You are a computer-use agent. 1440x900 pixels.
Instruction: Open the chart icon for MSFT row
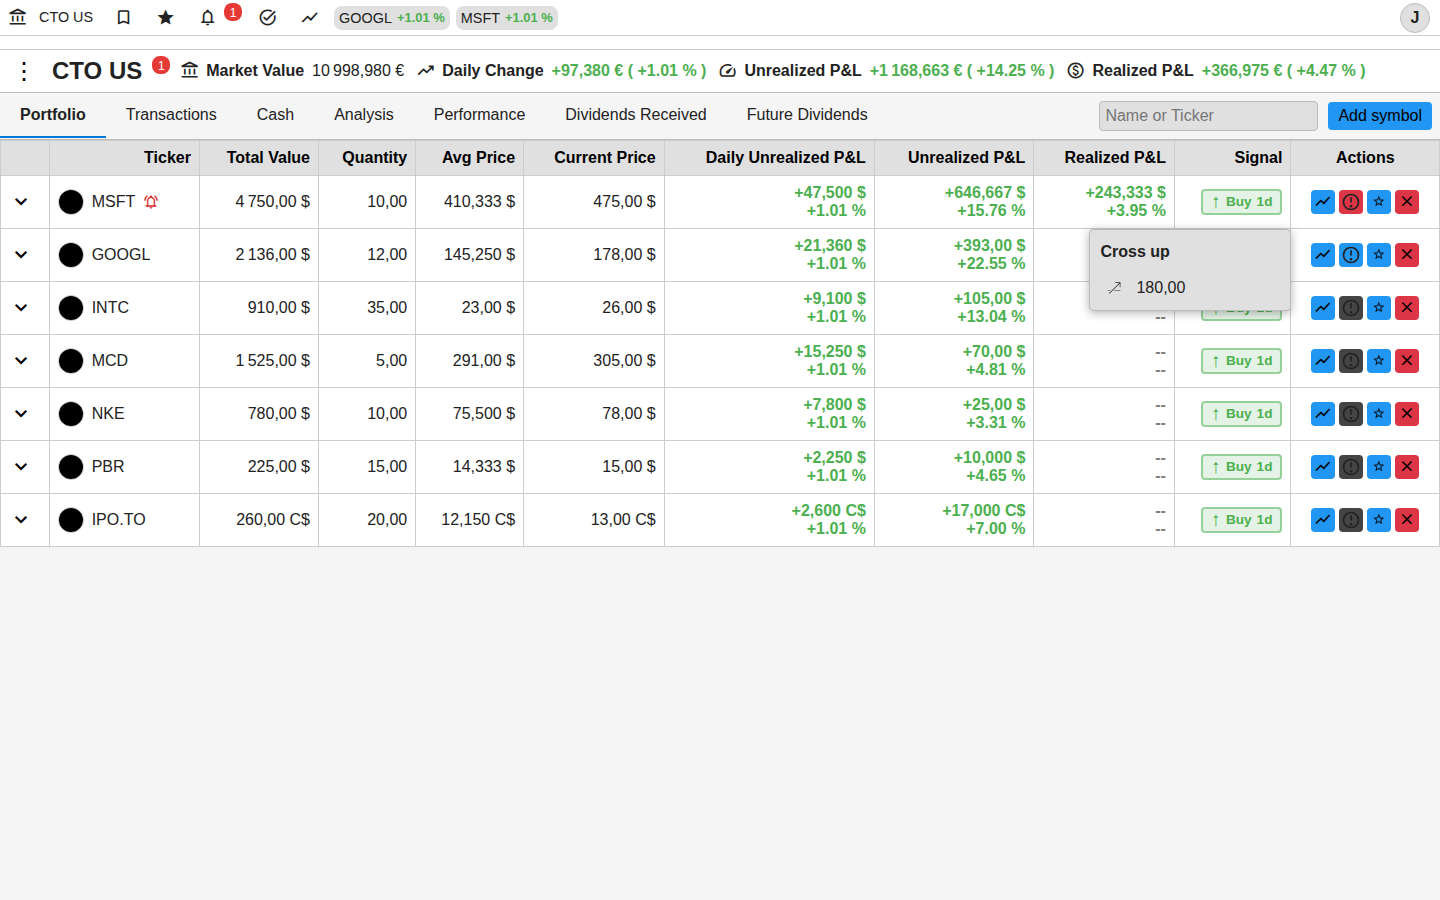tap(1323, 202)
